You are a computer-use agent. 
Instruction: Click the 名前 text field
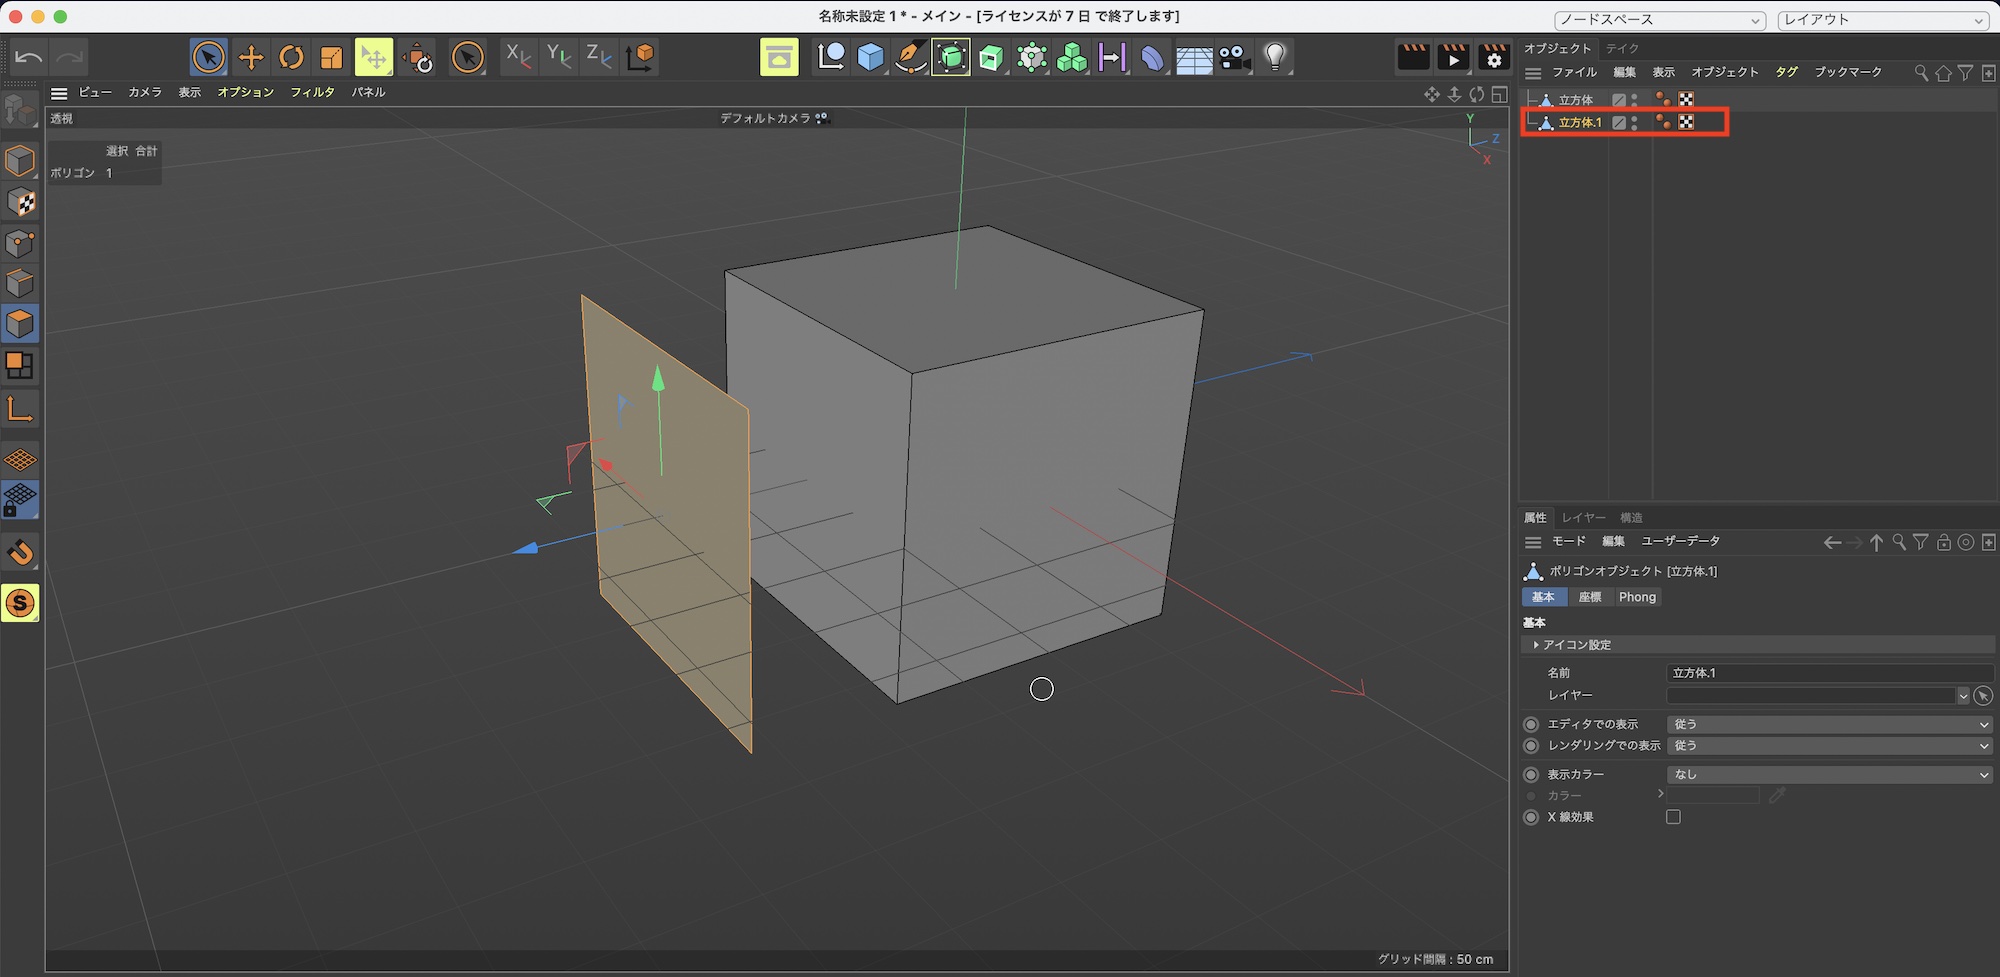point(1830,673)
